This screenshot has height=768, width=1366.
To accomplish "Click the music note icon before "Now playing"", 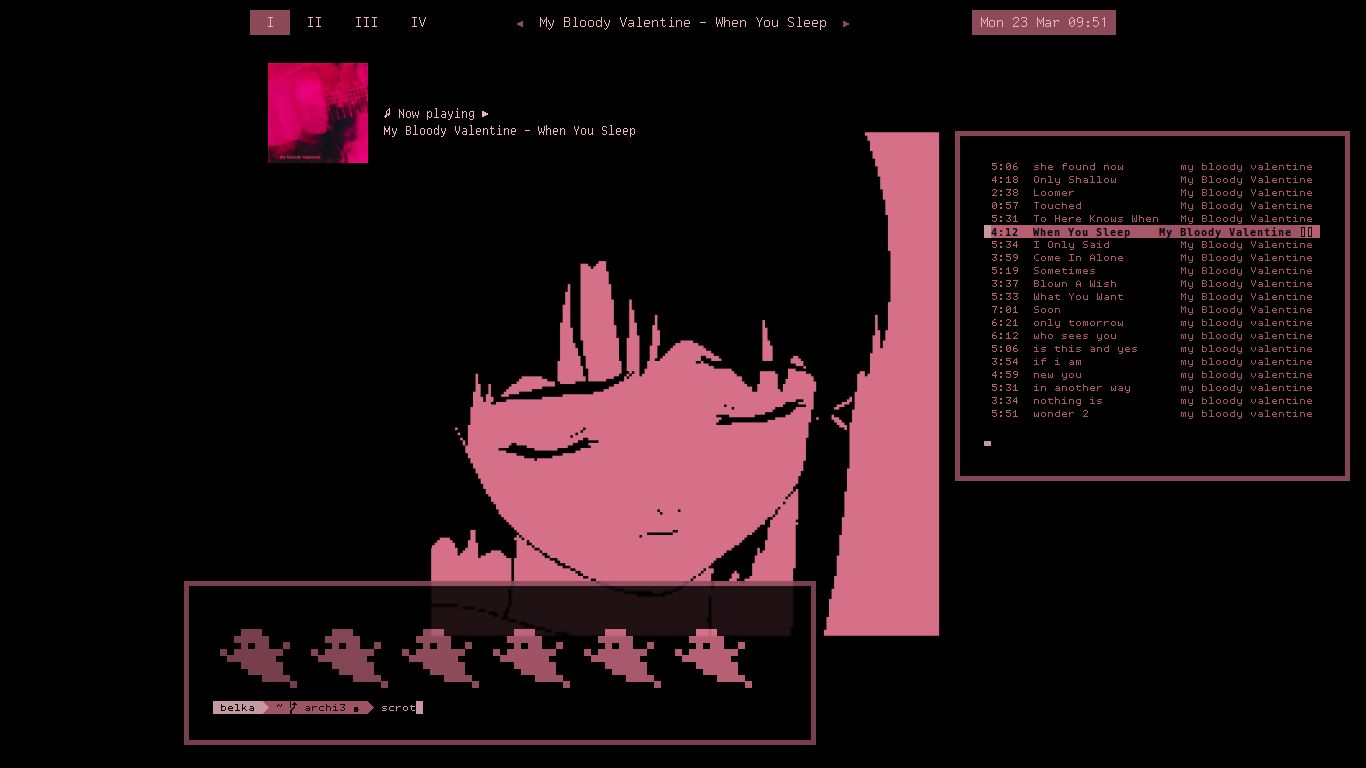I will pos(389,113).
